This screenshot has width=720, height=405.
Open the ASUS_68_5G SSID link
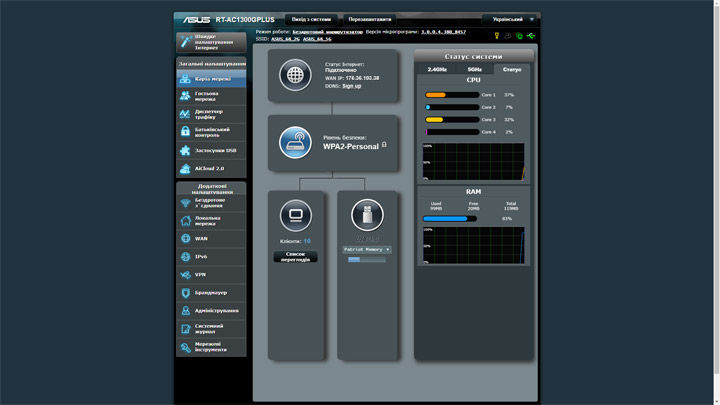click(x=317, y=39)
